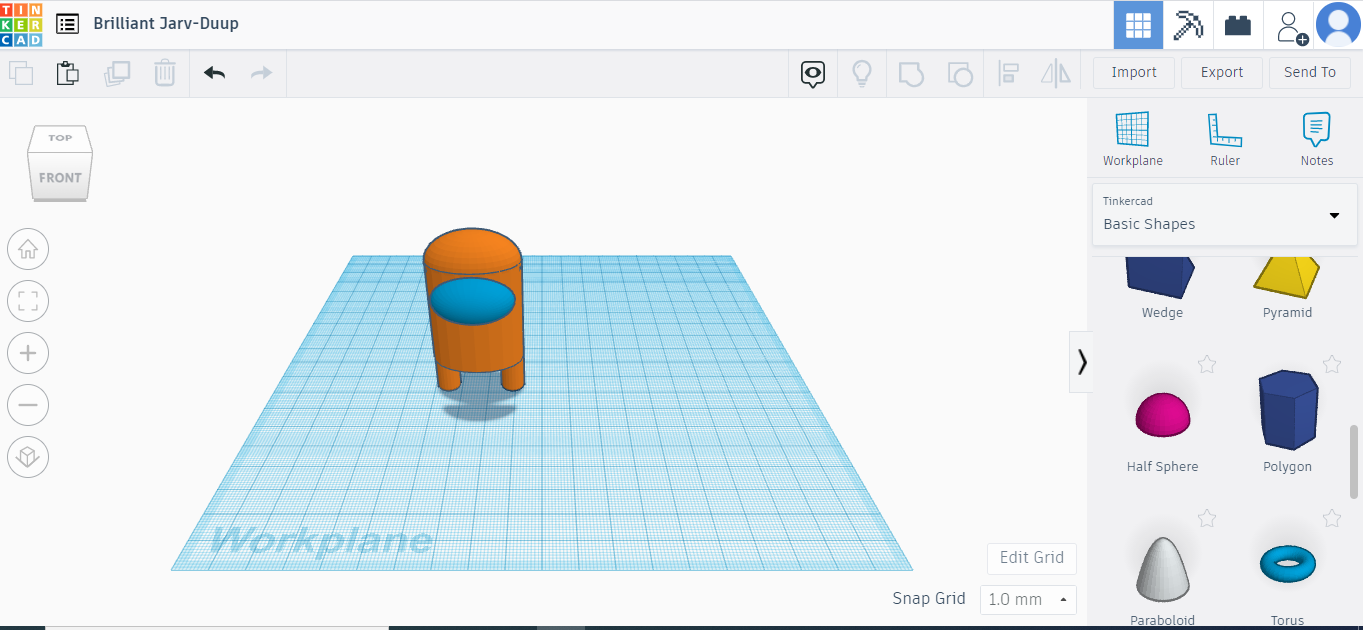Click the Copy tool icon
Image resolution: width=1363 pixels, height=630 pixels.
point(21,73)
